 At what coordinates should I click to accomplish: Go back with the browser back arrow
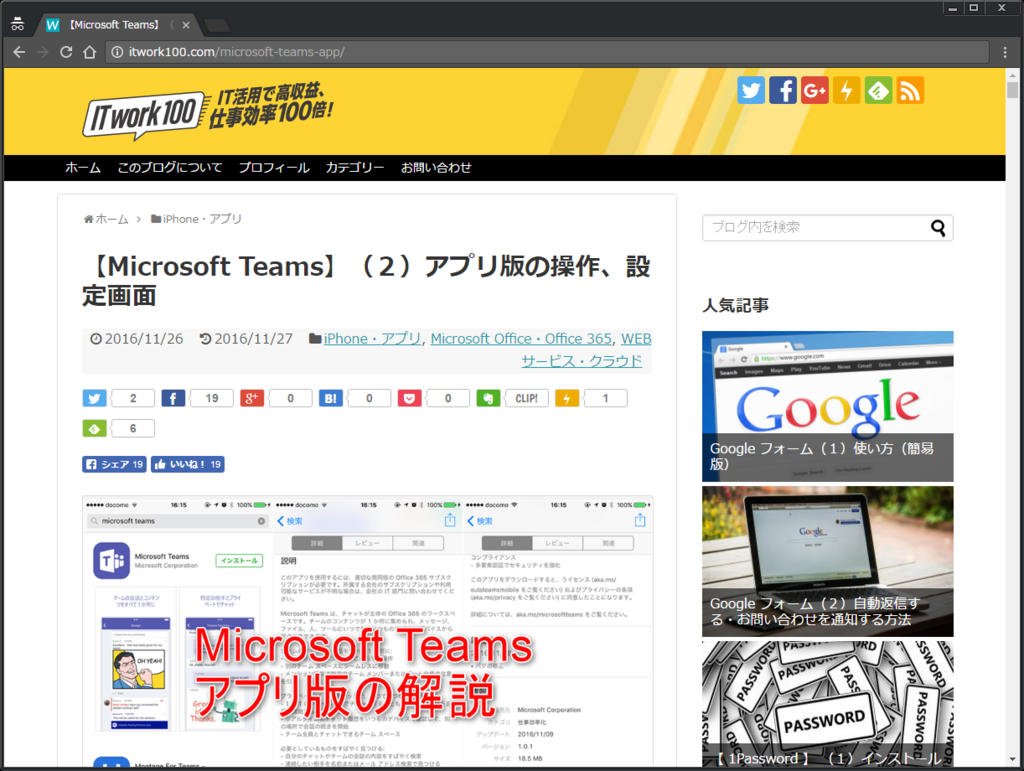(x=19, y=52)
